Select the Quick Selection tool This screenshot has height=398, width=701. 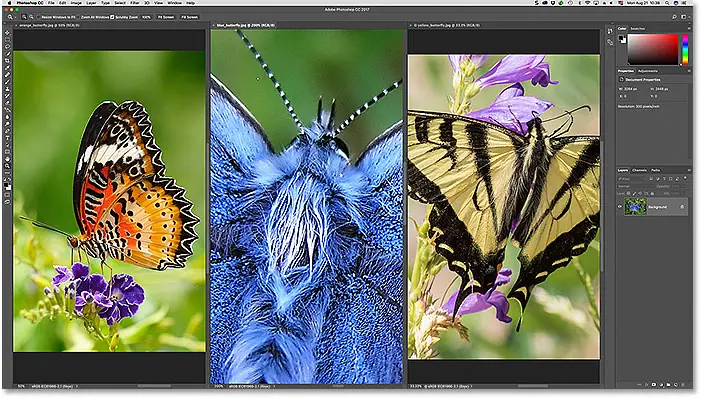[8, 53]
